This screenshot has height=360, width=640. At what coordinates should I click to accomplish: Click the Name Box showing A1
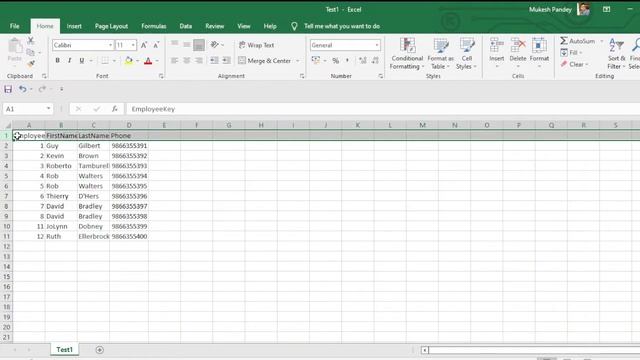28,109
